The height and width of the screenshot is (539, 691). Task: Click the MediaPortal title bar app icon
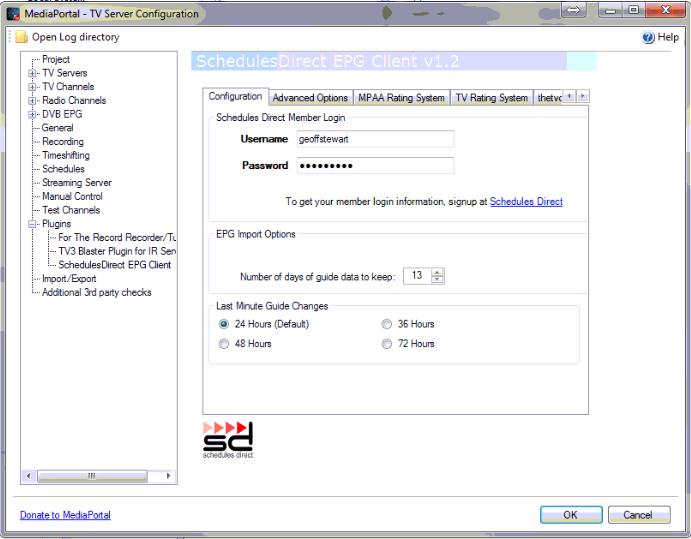tap(13, 14)
